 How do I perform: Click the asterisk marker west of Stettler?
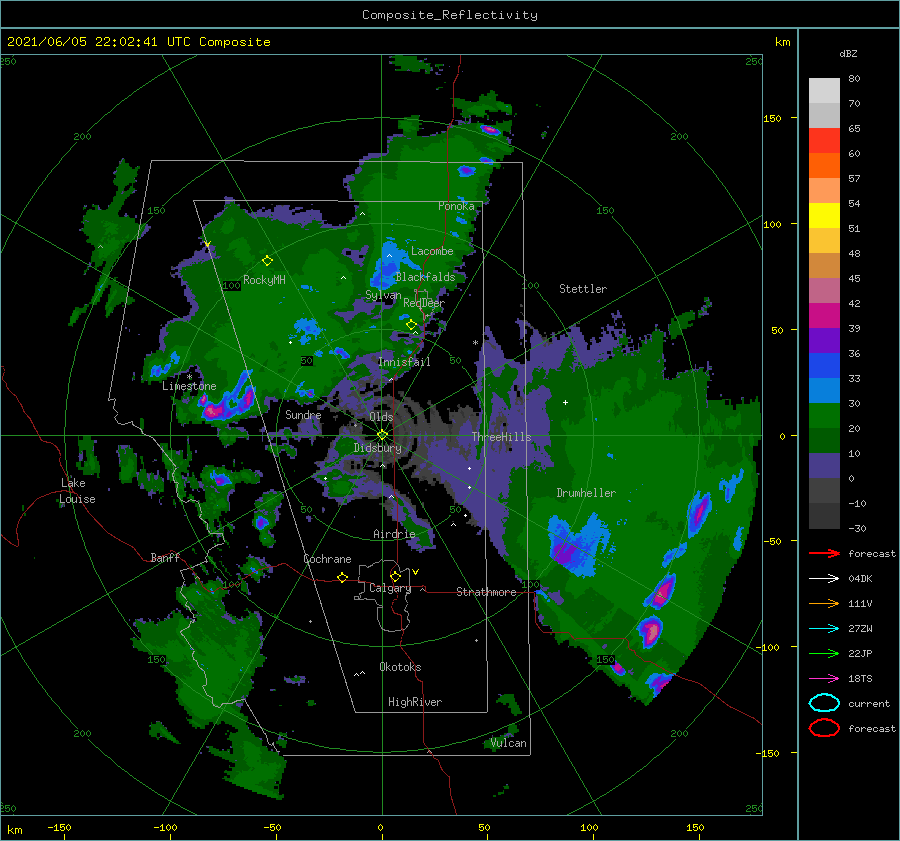[475, 343]
